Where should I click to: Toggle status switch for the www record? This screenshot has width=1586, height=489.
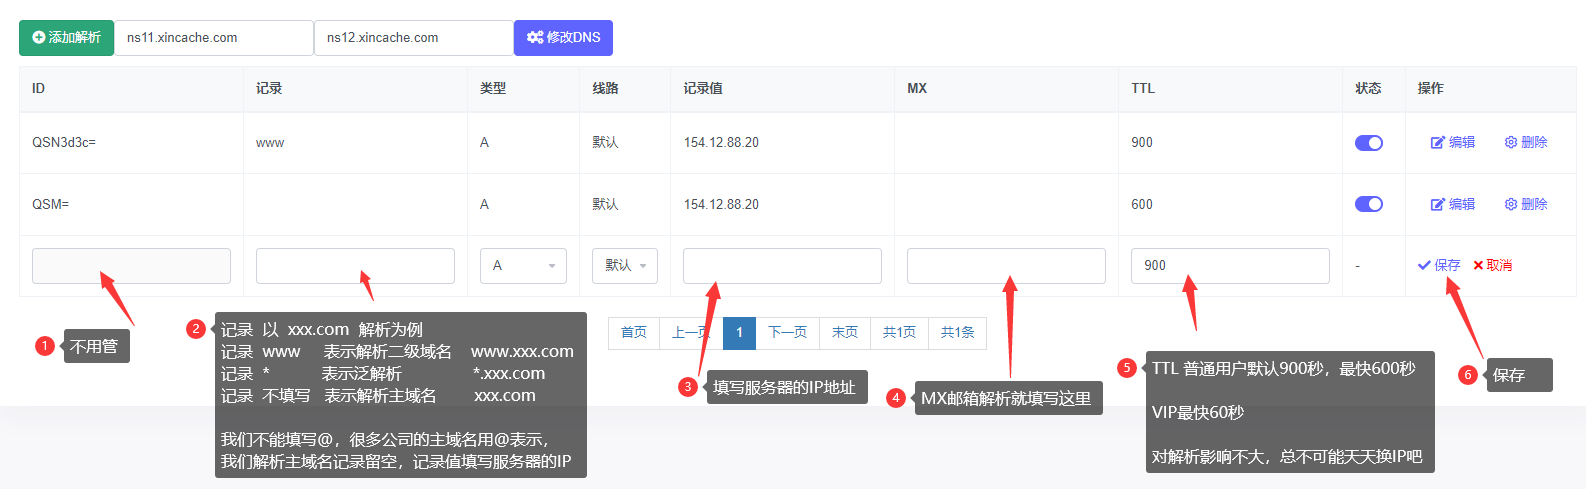pyautogui.click(x=1369, y=143)
